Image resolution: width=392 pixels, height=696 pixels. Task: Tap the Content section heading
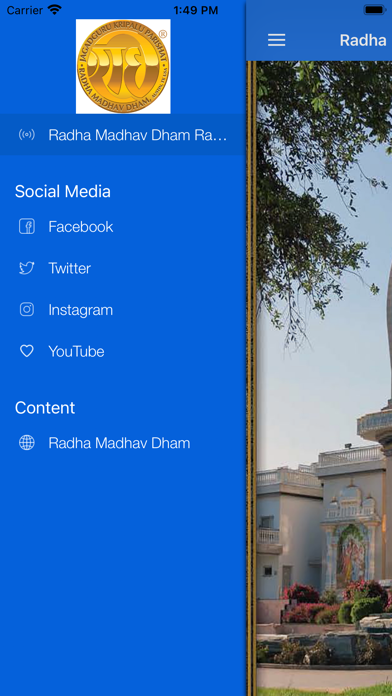45,407
